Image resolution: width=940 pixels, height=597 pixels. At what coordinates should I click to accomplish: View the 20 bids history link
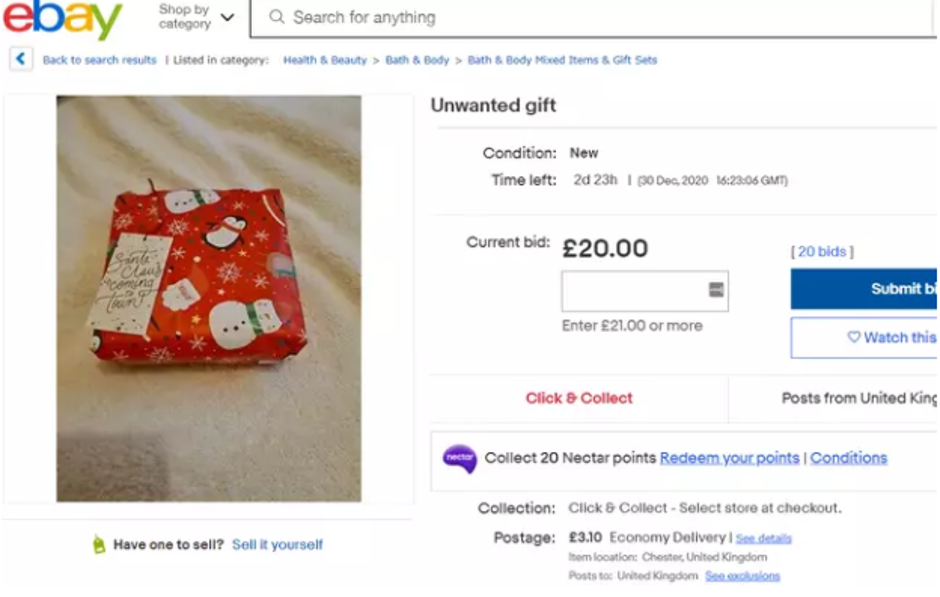pyautogui.click(x=822, y=252)
